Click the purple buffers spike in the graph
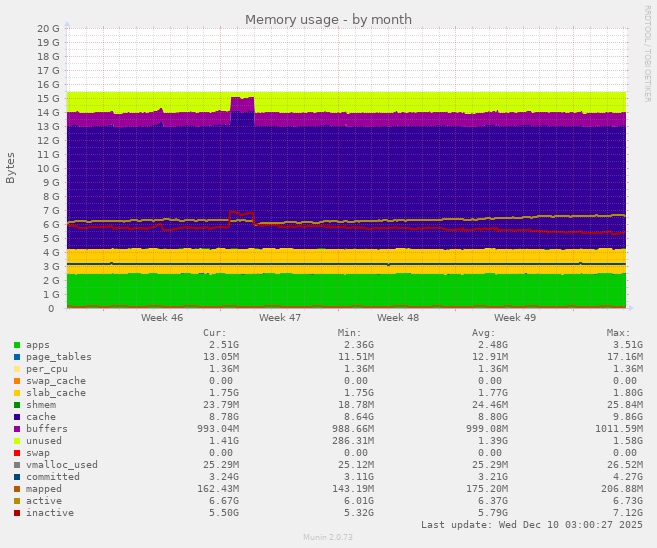Screen dimensions: 657x548 pyautogui.click(x=242, y=104)
